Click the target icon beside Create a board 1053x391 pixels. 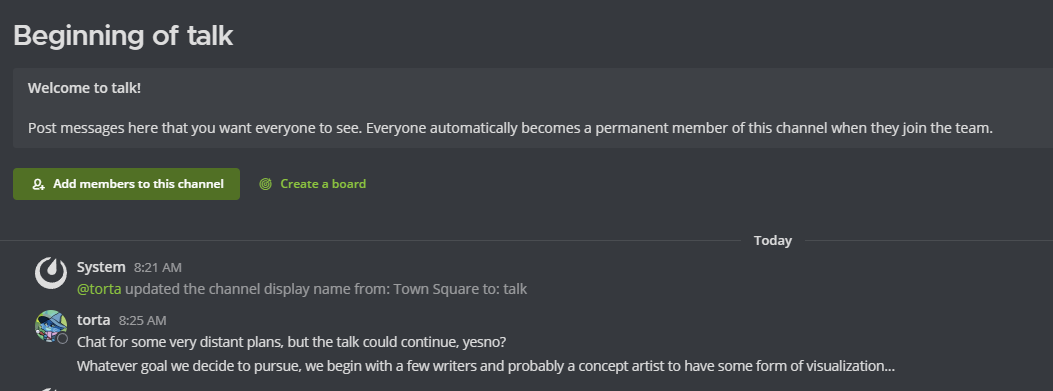tap(266, 184)
